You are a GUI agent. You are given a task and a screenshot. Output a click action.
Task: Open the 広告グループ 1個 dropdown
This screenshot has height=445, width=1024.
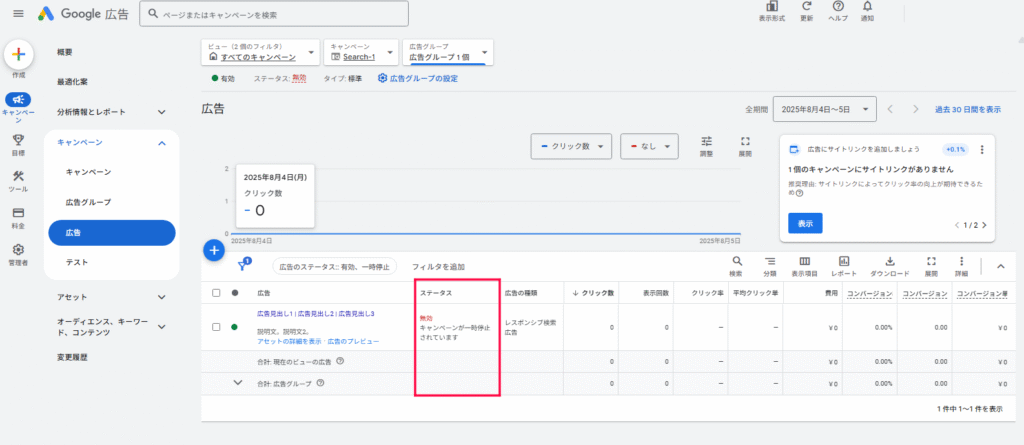tap(447, 52)
